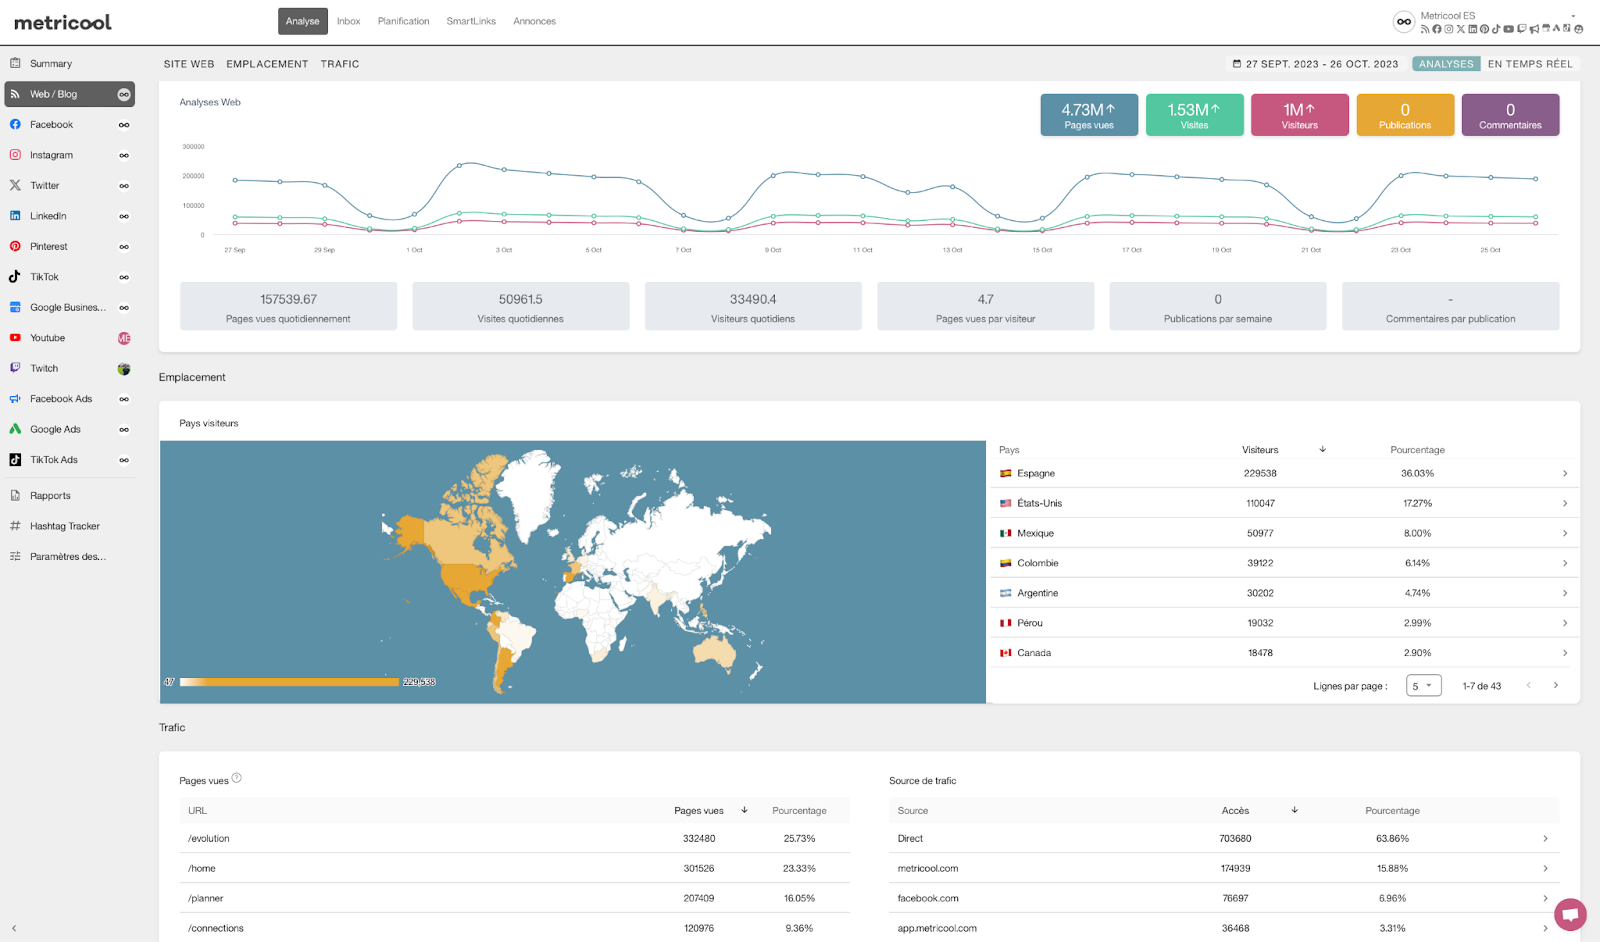Open the LinkedIn analytics section
1600x942 pixels.
[69, 216]
